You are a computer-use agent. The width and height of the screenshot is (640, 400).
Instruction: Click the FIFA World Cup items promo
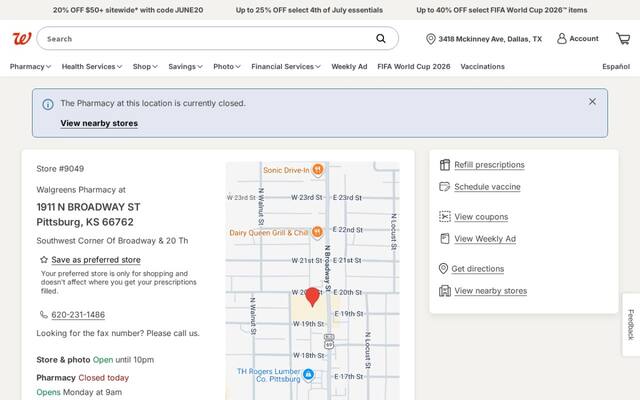tap(502, 10)
